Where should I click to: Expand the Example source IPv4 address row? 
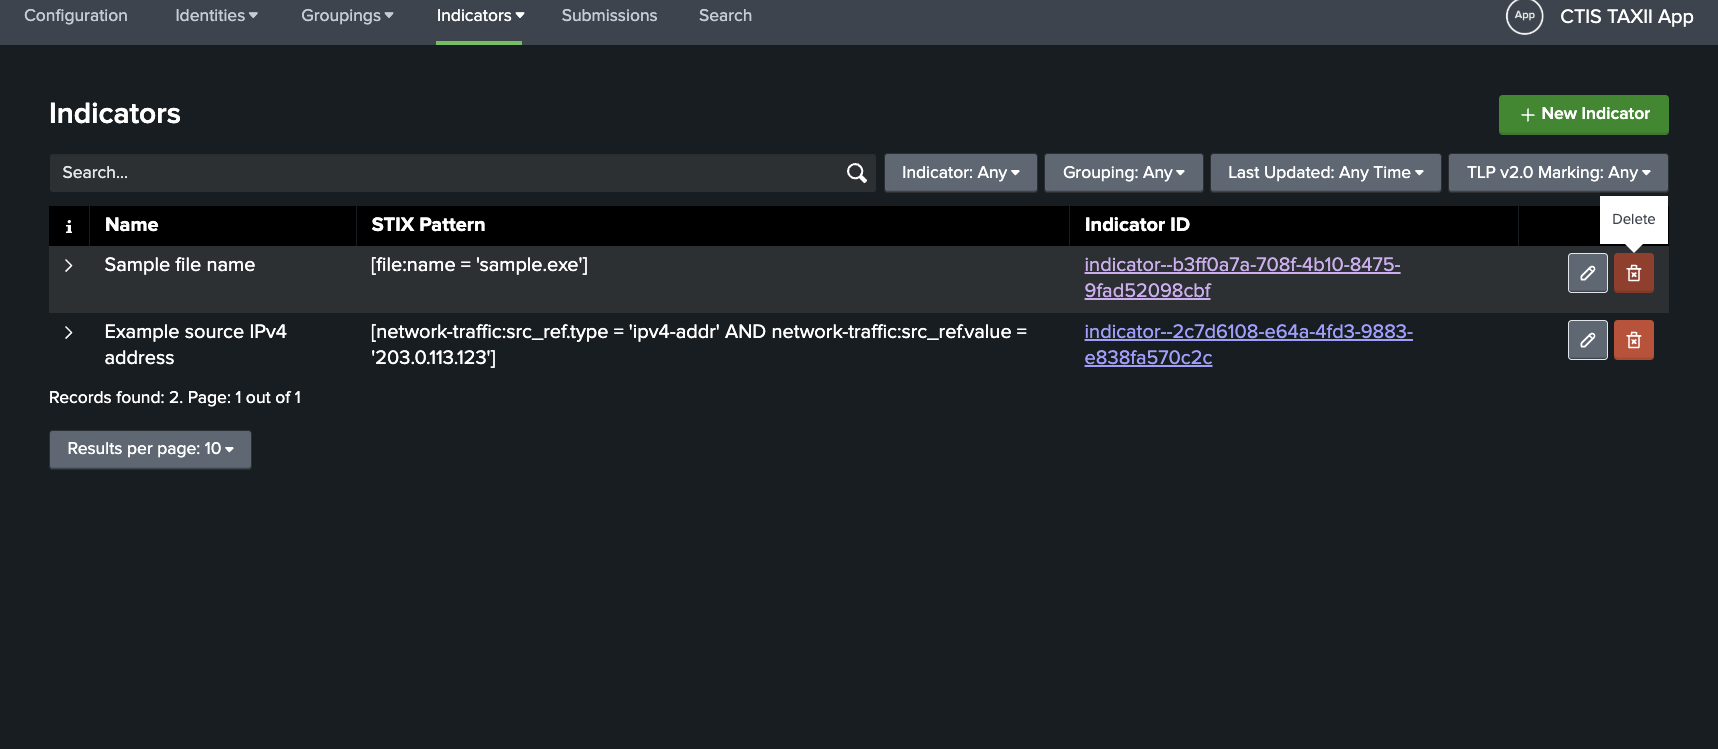click(69, 332)
